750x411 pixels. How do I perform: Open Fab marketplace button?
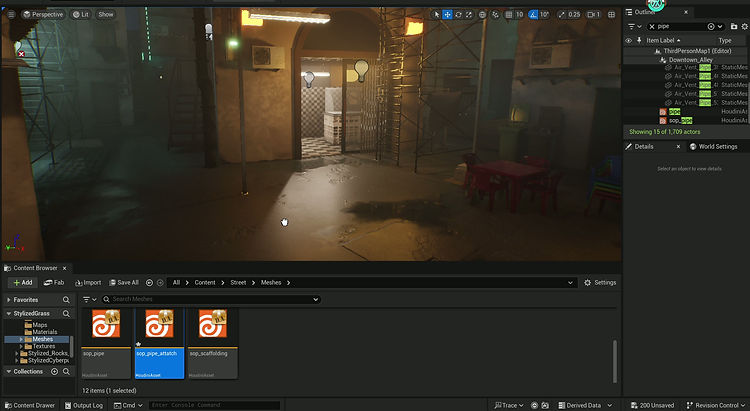point(54,283)
